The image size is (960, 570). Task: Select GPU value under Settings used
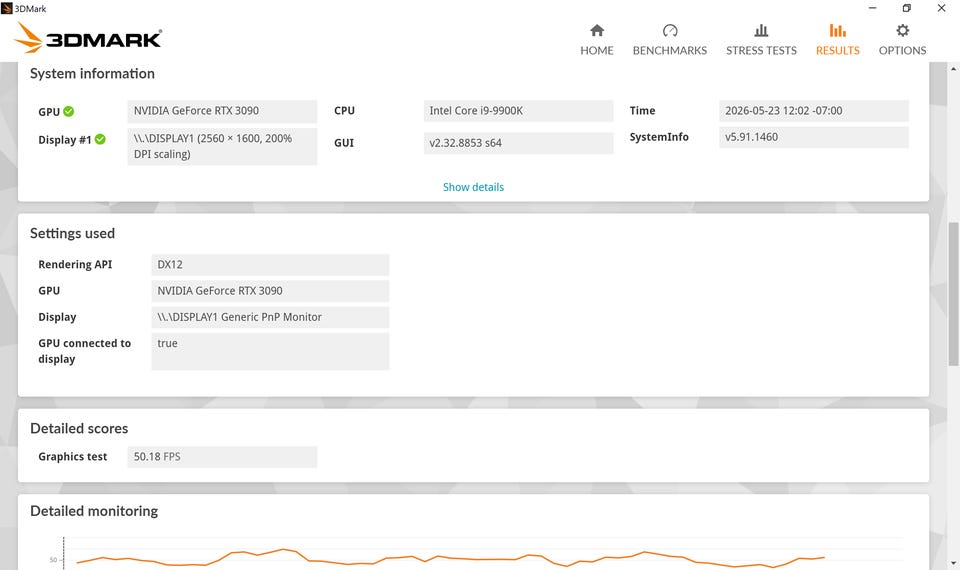click(x=270, y=291)
